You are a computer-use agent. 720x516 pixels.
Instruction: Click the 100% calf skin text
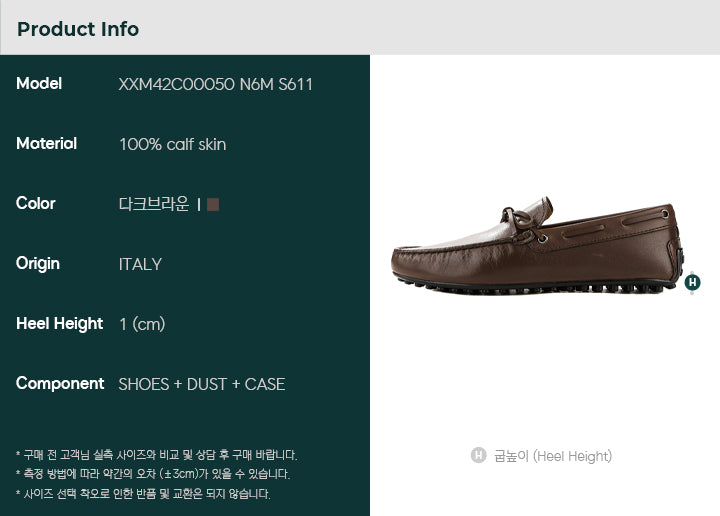[x=173, y=145]
